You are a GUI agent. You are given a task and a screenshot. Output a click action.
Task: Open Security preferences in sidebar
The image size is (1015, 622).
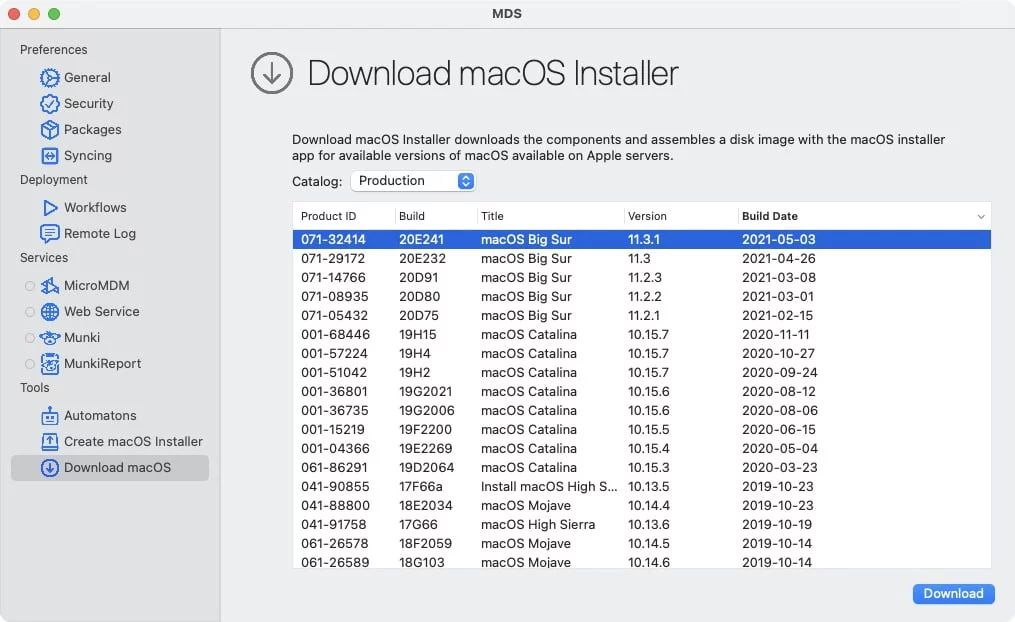(x=89, y=104)
